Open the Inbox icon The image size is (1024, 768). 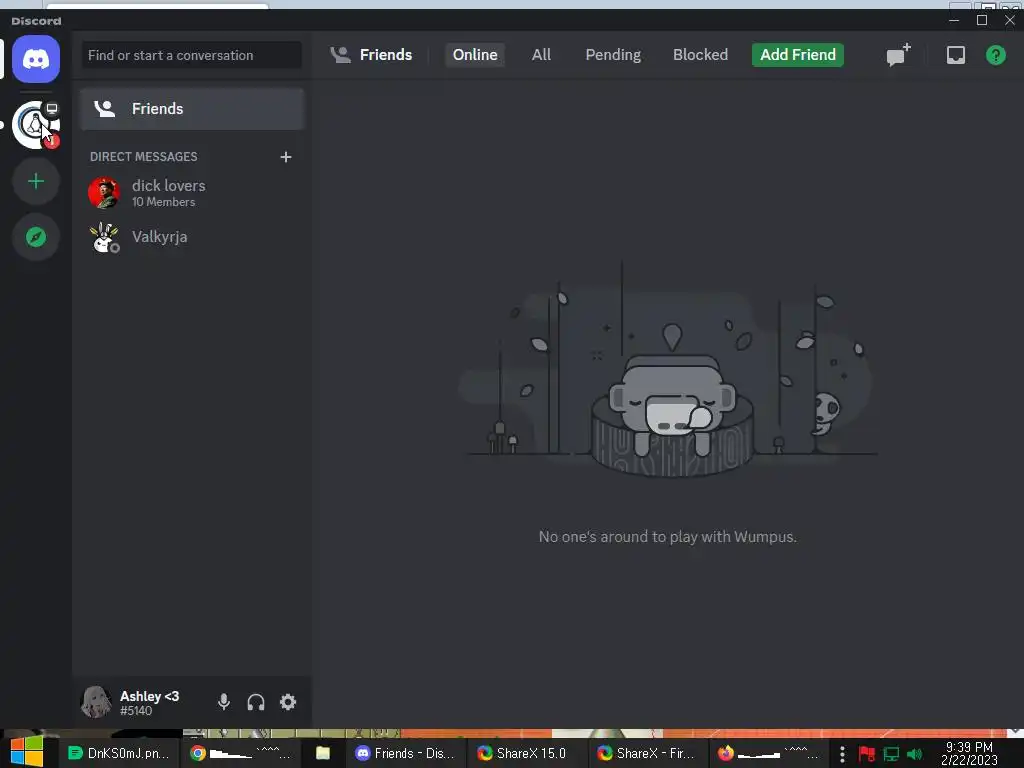(x=955, y=55)
